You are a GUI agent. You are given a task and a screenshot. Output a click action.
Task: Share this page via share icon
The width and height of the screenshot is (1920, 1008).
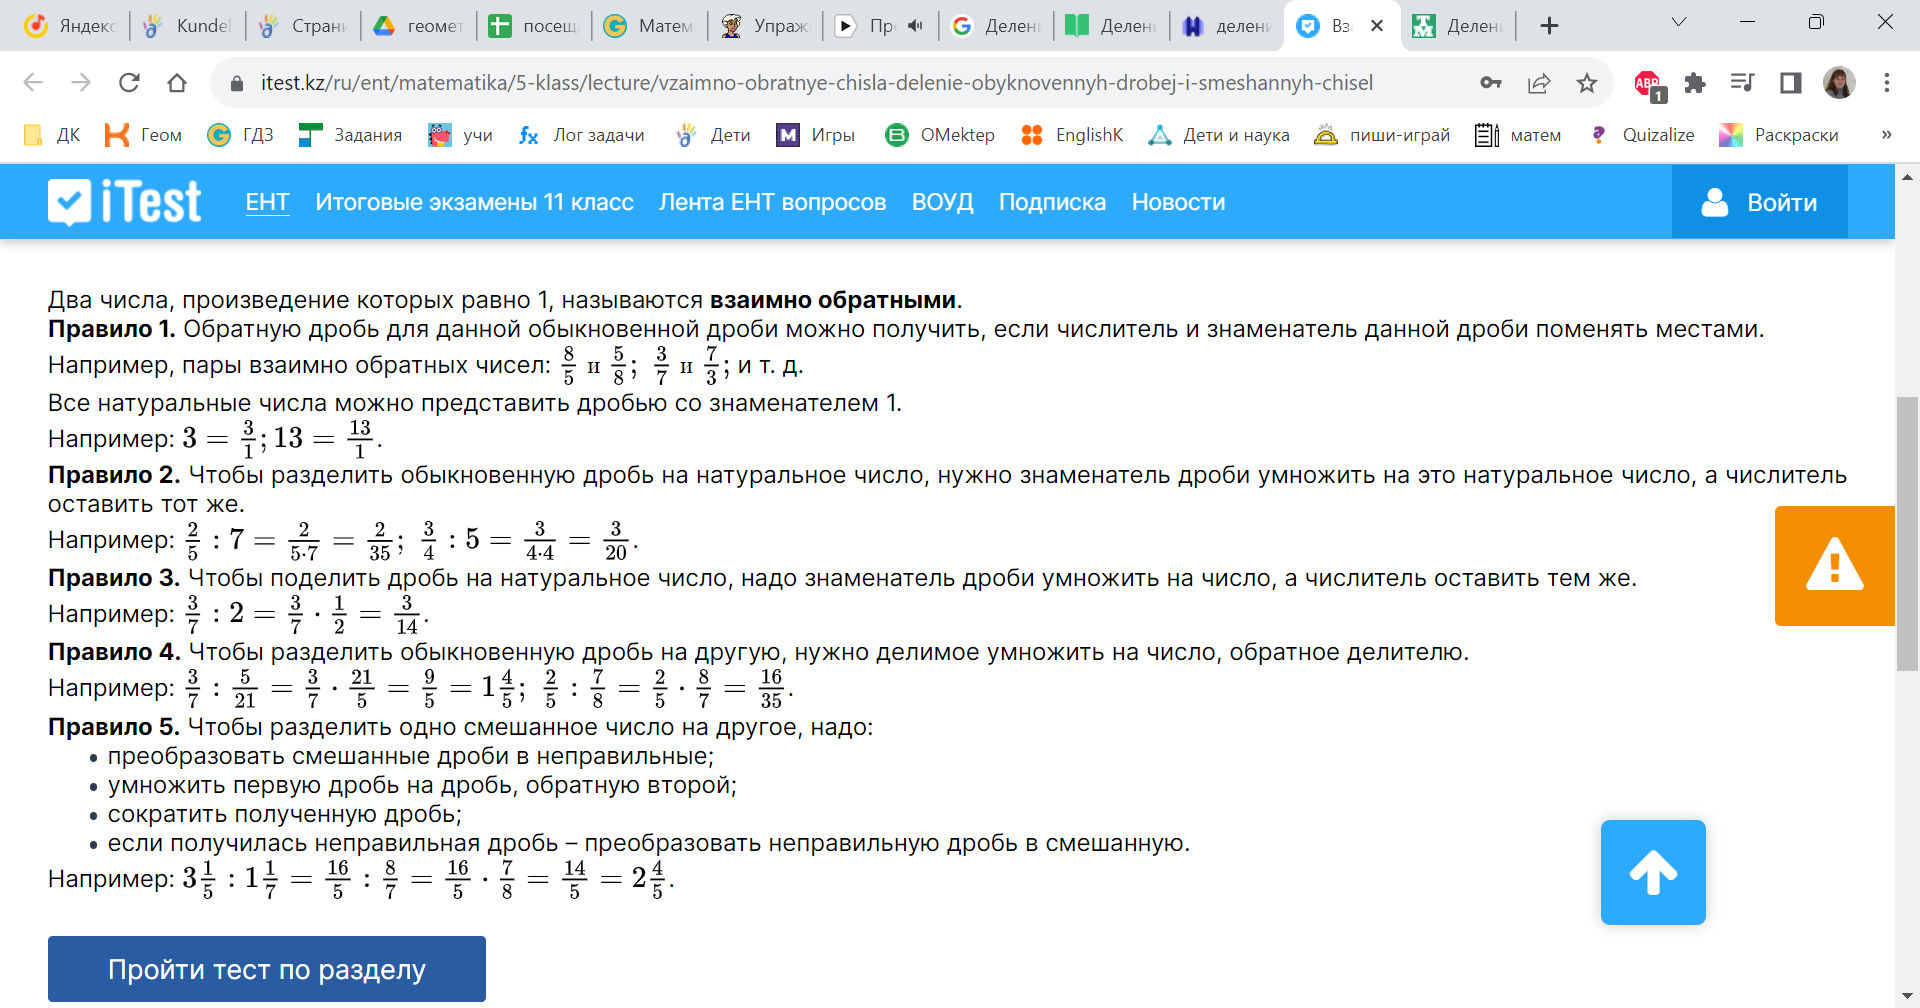point(1539,83)
